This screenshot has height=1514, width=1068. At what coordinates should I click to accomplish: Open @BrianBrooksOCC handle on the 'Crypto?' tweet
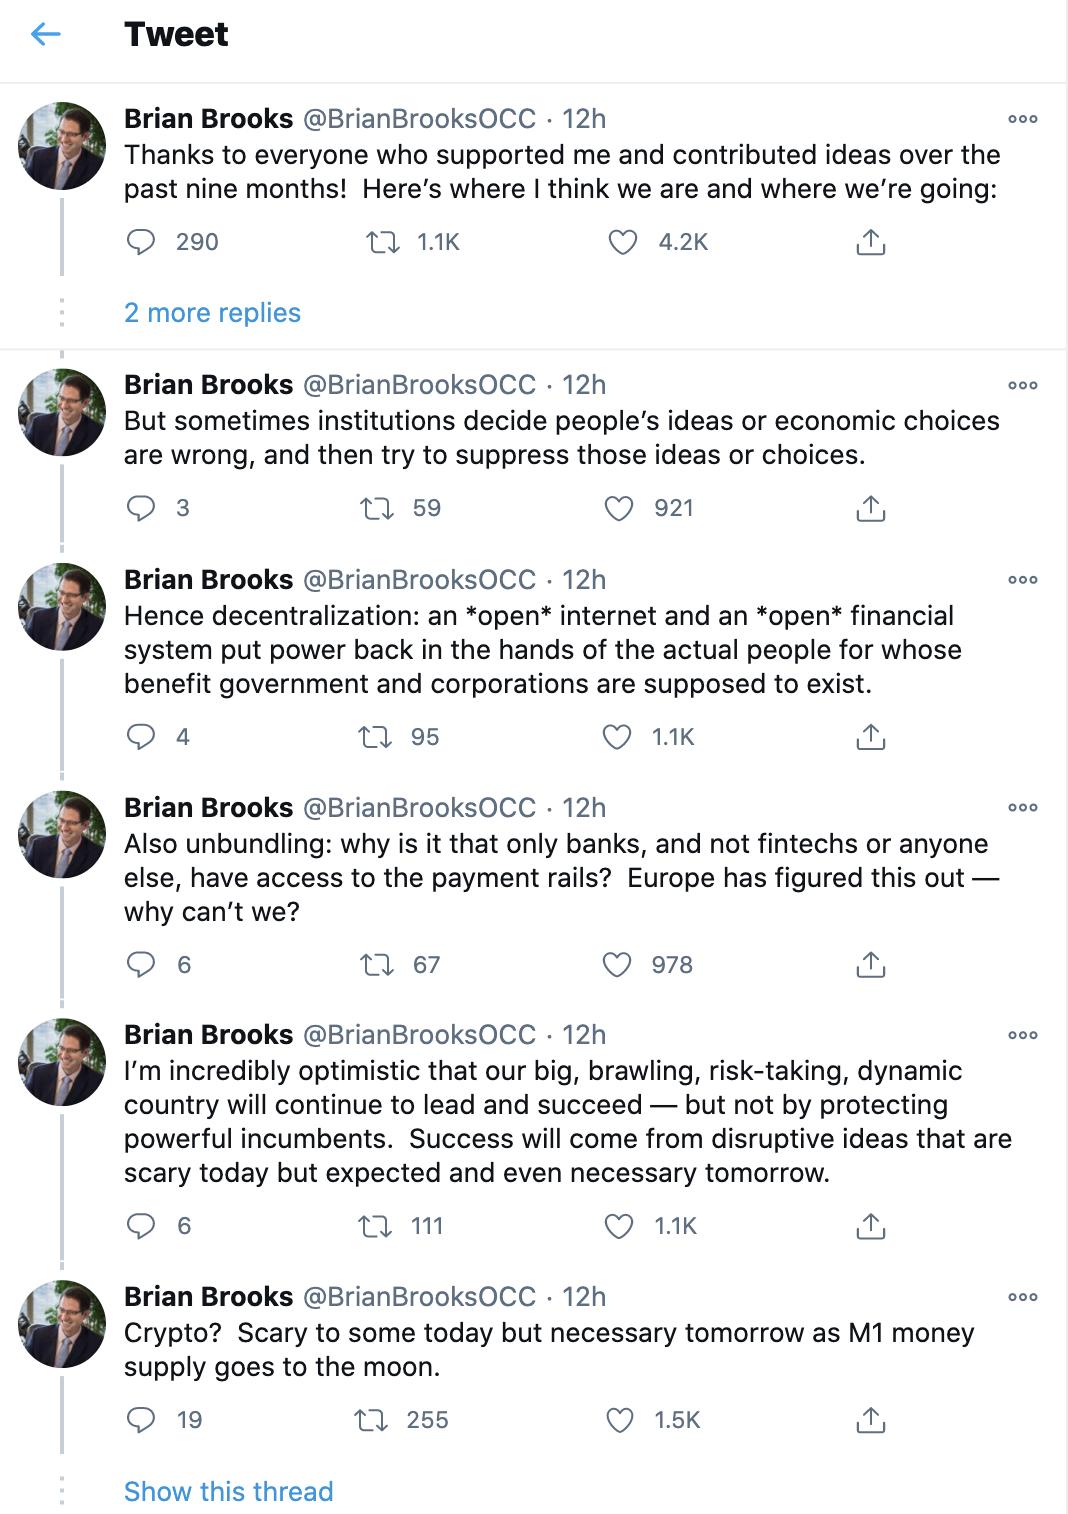419,1297
